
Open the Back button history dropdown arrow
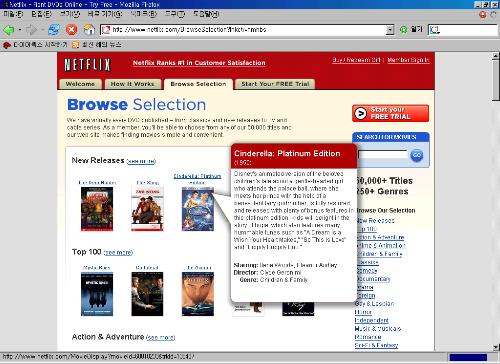coord(20,30)
